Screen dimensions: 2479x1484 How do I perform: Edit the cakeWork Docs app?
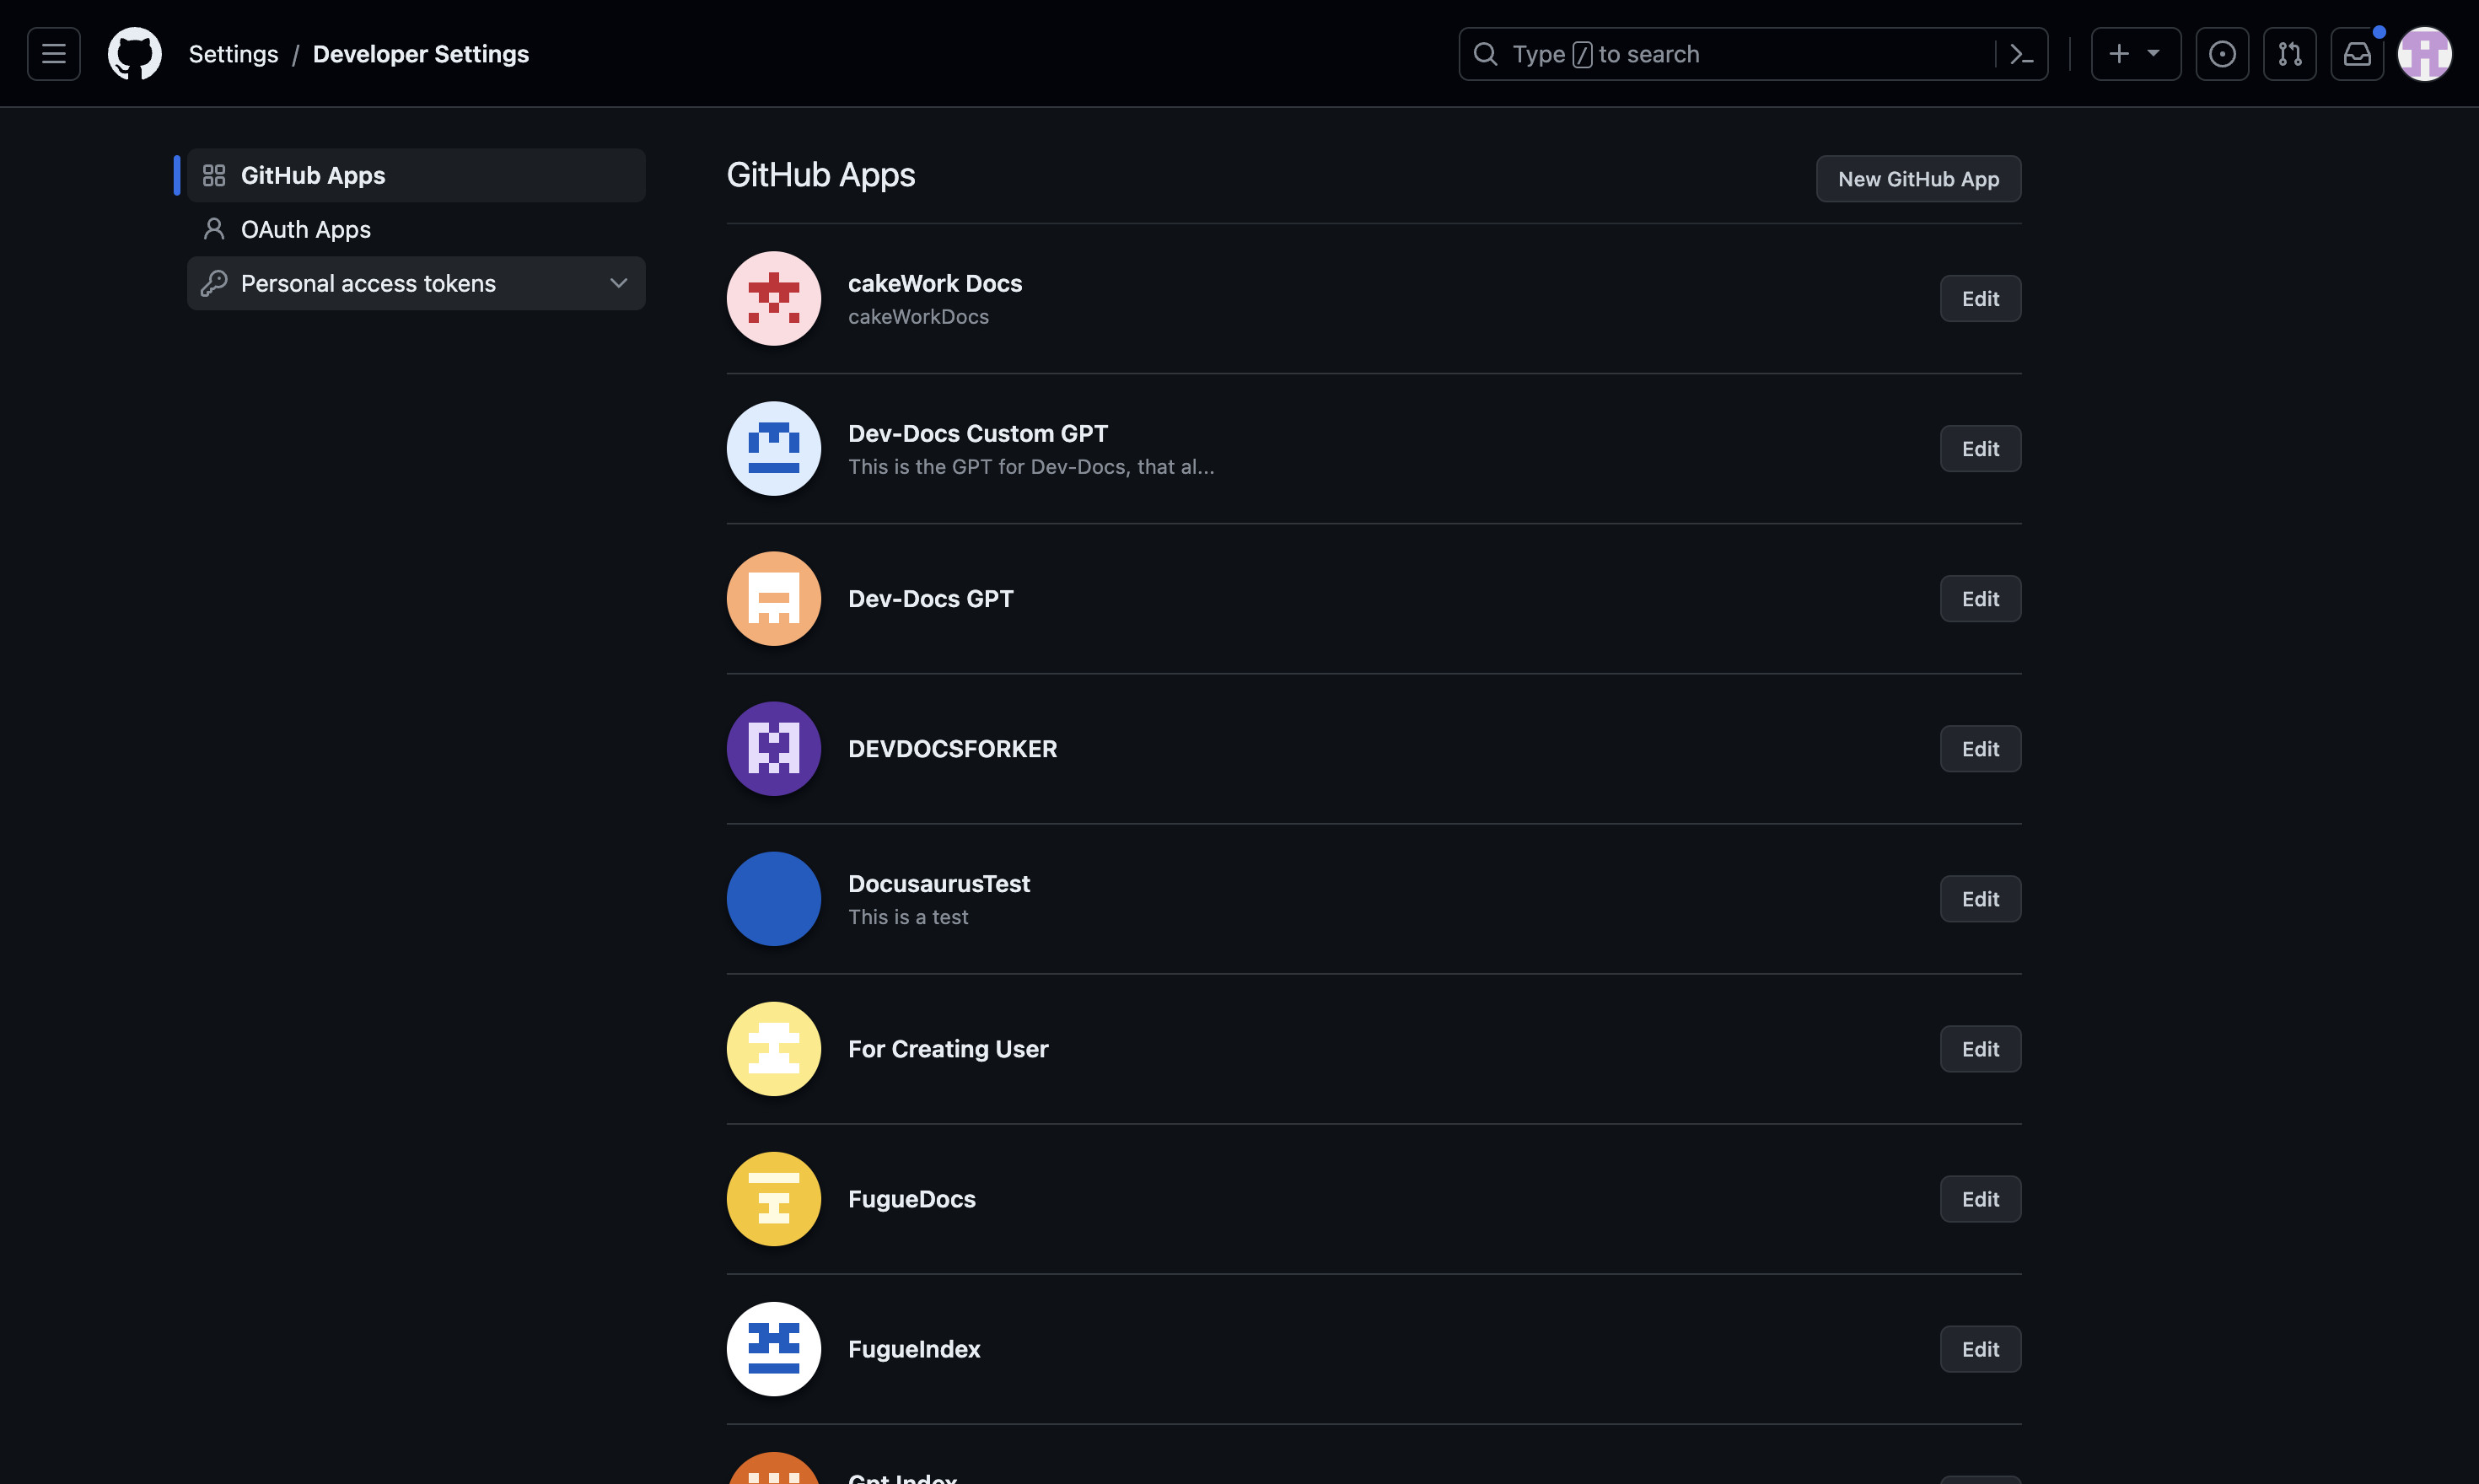[x=1979, y=298]
